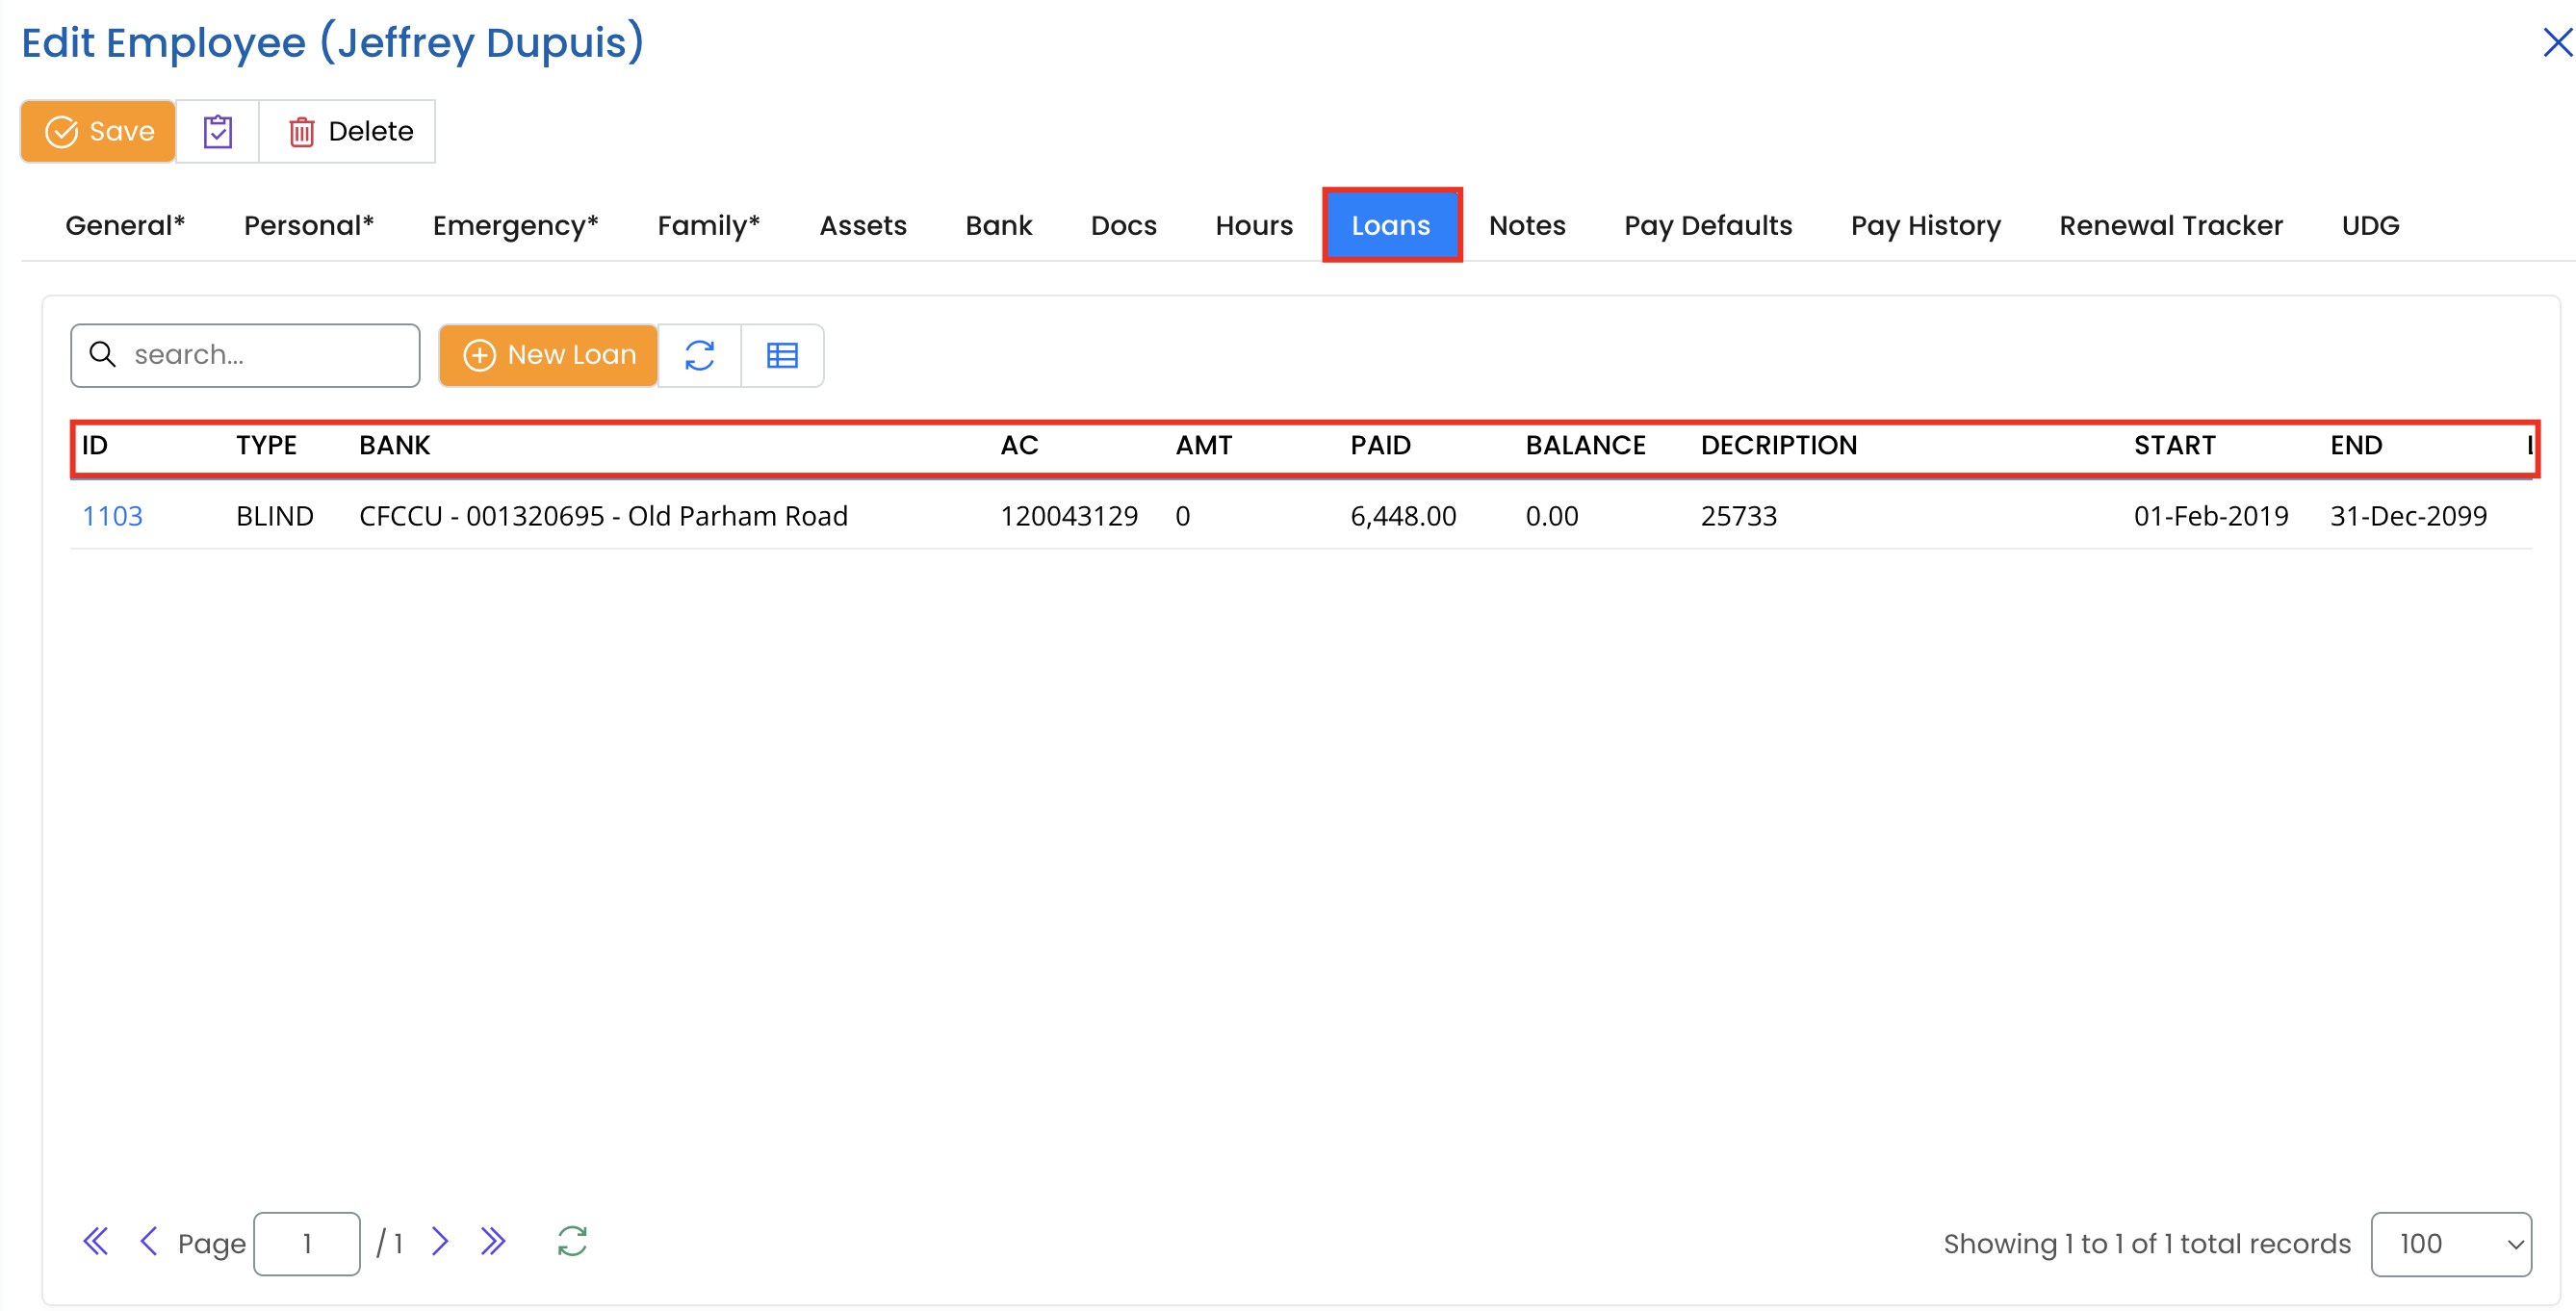Jump to last page using double-right arrows

pos(493,1242)
